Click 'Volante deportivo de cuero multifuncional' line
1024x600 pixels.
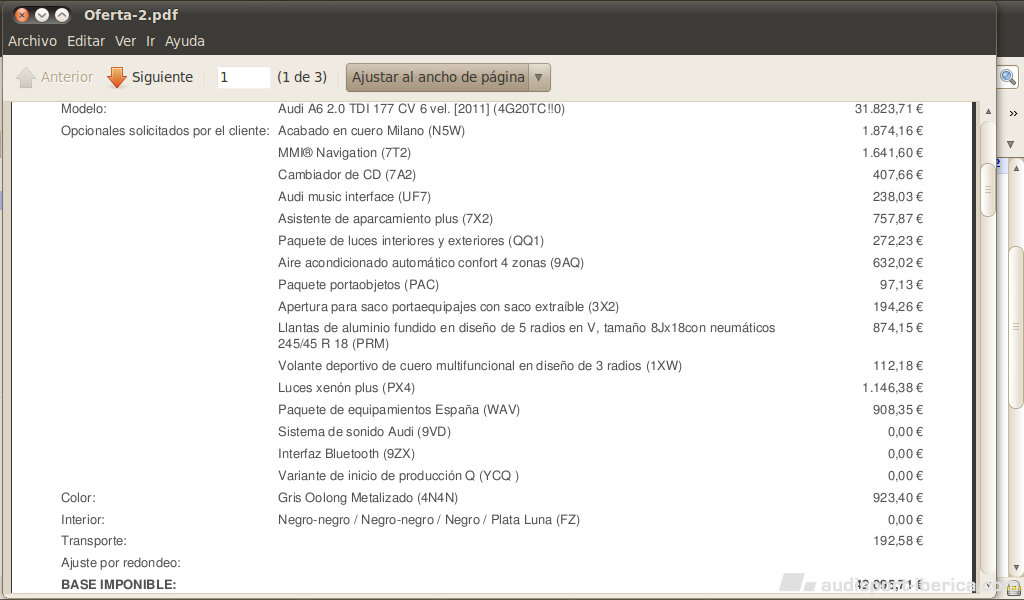pyautogui.click(x=480, y=366)
